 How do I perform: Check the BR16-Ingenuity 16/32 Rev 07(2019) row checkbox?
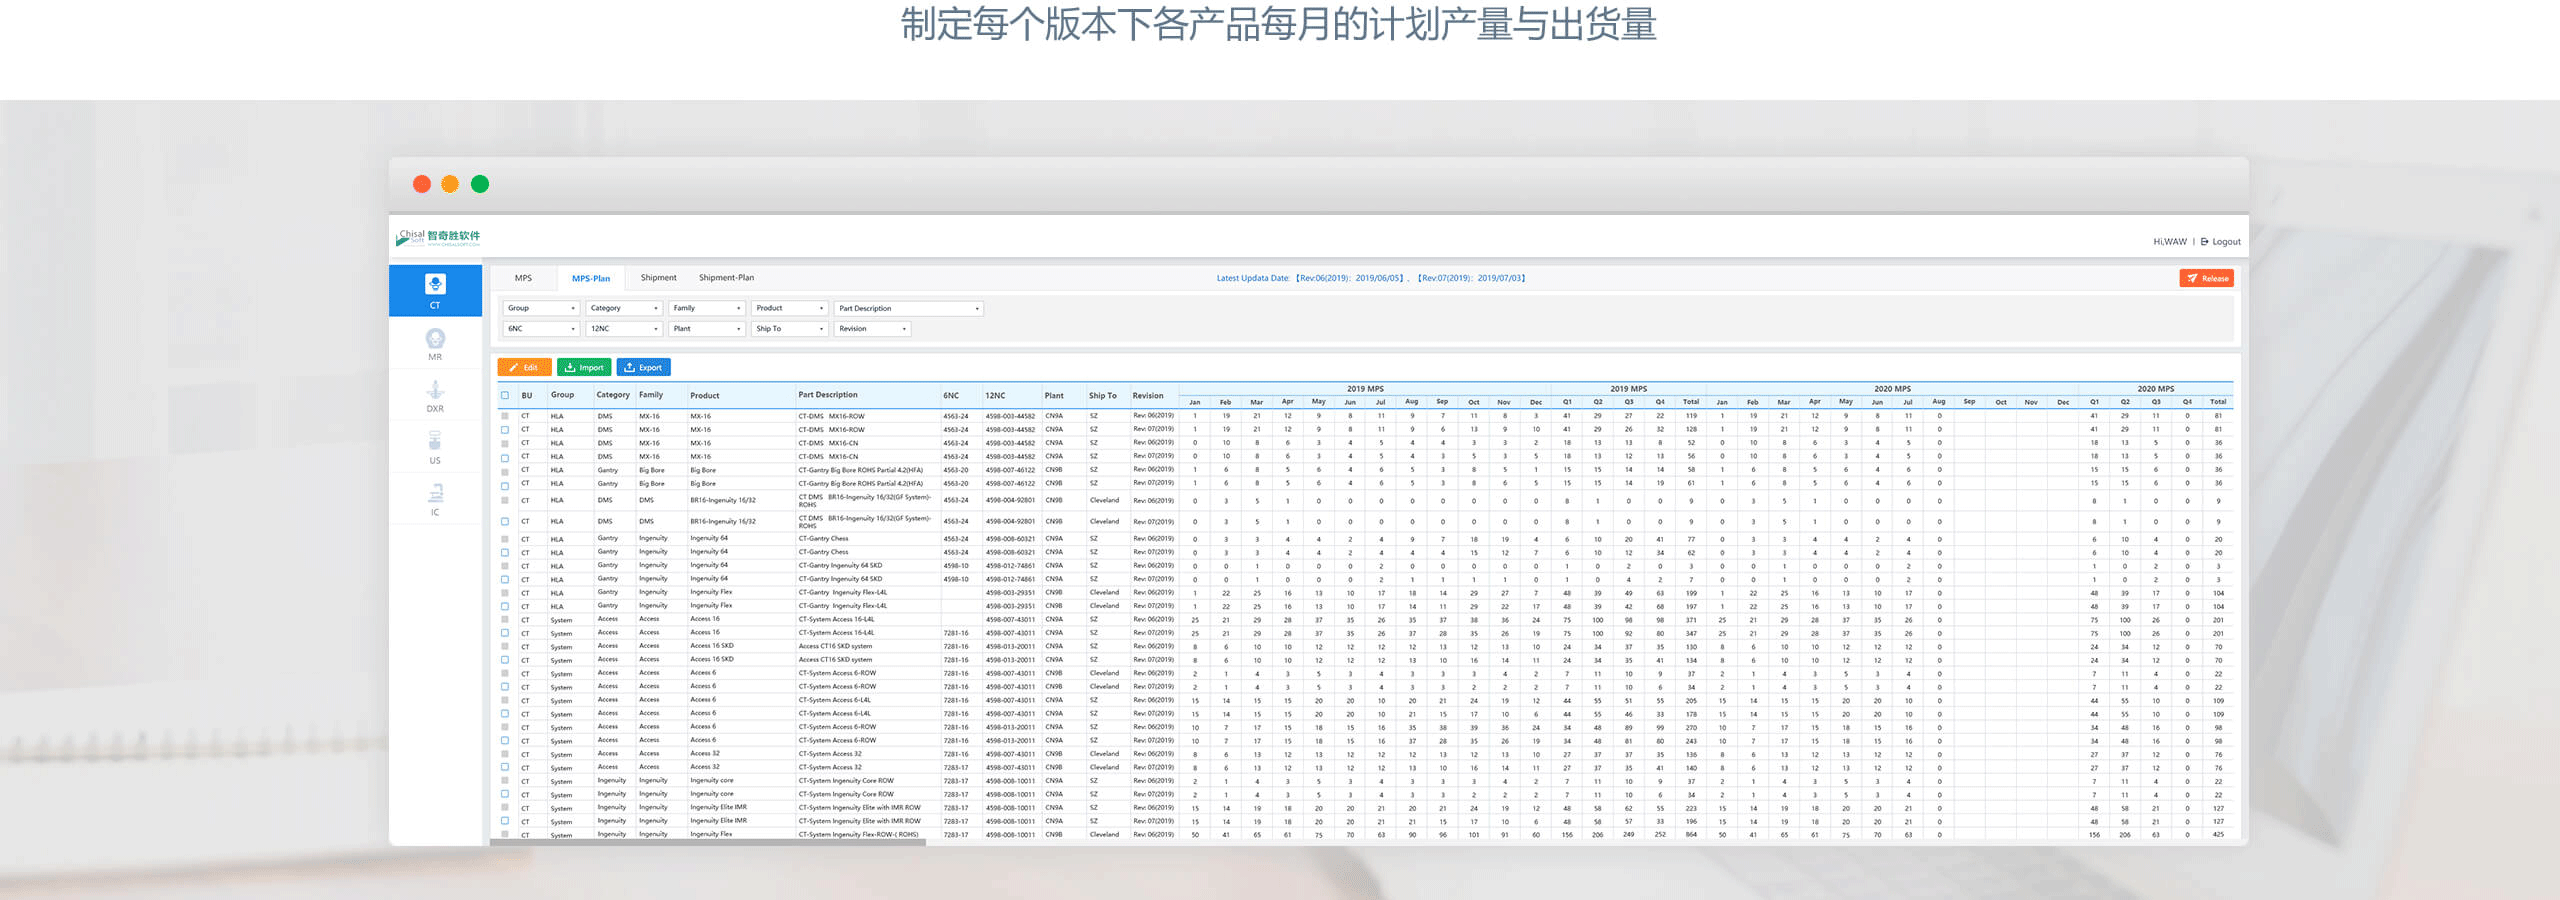pos(505,521)
